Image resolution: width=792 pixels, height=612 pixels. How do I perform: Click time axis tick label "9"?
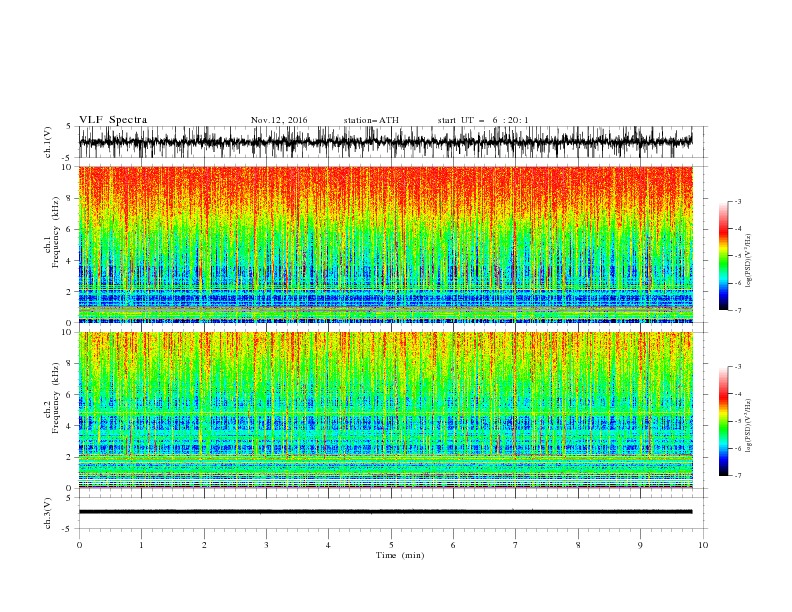click(640, 545)
